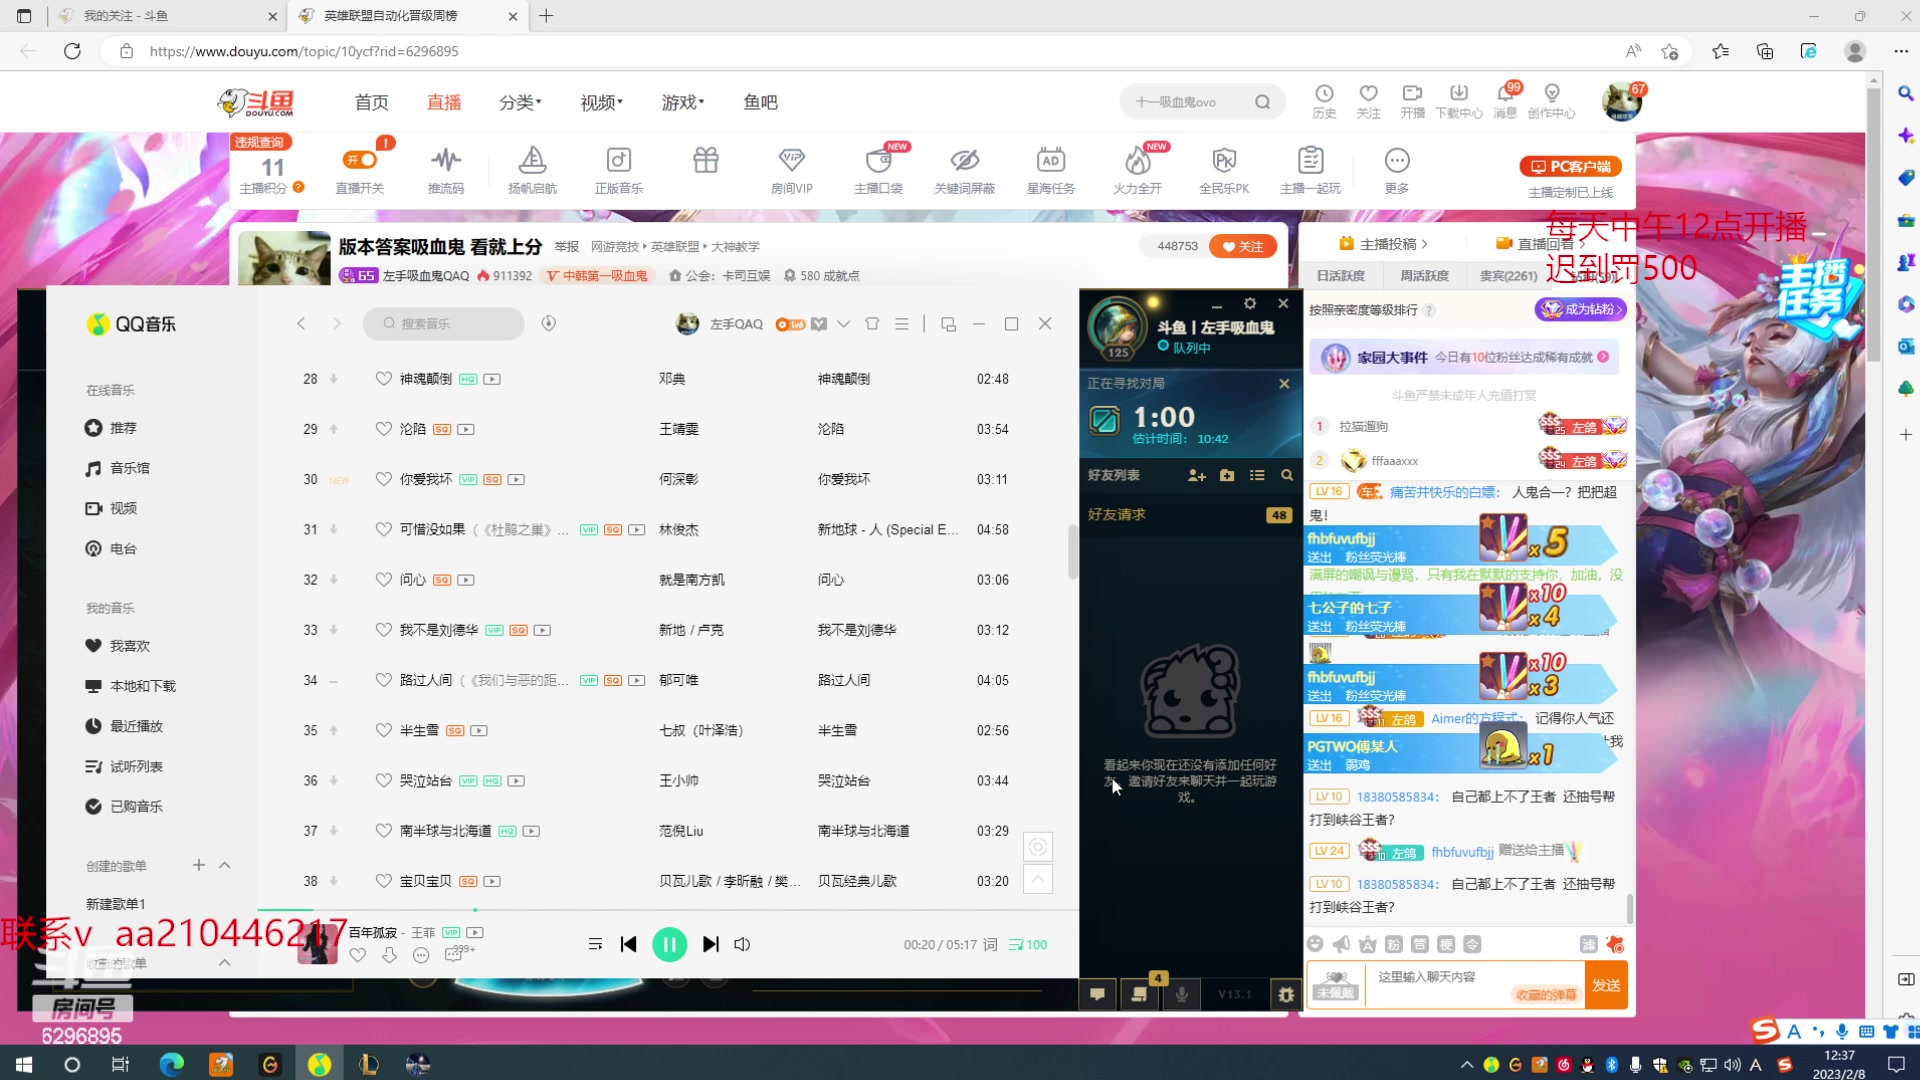Open Microsoft Edge from the taskbar
The height and width of the screenshot is (1080, 1920).
pyautogui.click(x=172, y=1064)
